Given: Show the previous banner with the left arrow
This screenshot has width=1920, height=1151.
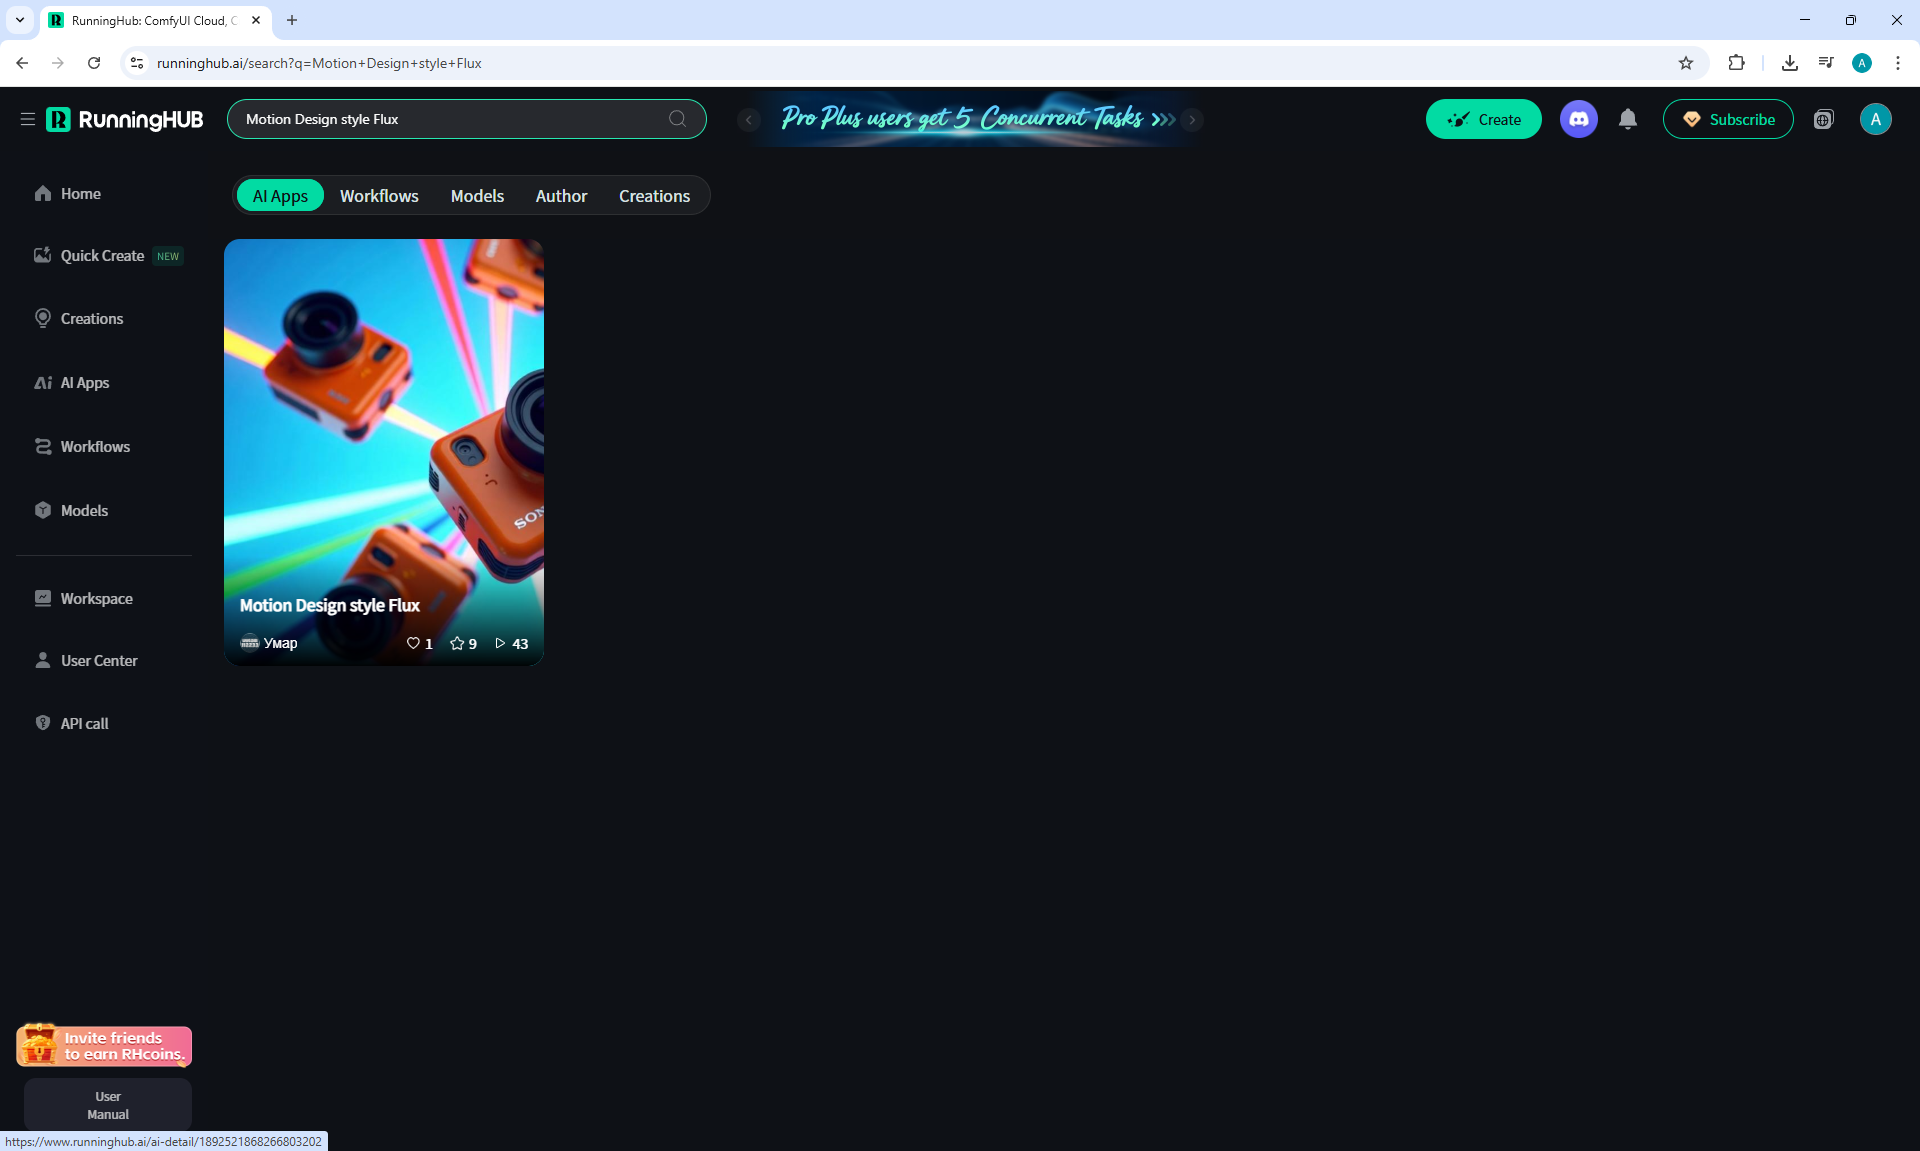Looking at the screenshot, I should [x=748, y=119].
